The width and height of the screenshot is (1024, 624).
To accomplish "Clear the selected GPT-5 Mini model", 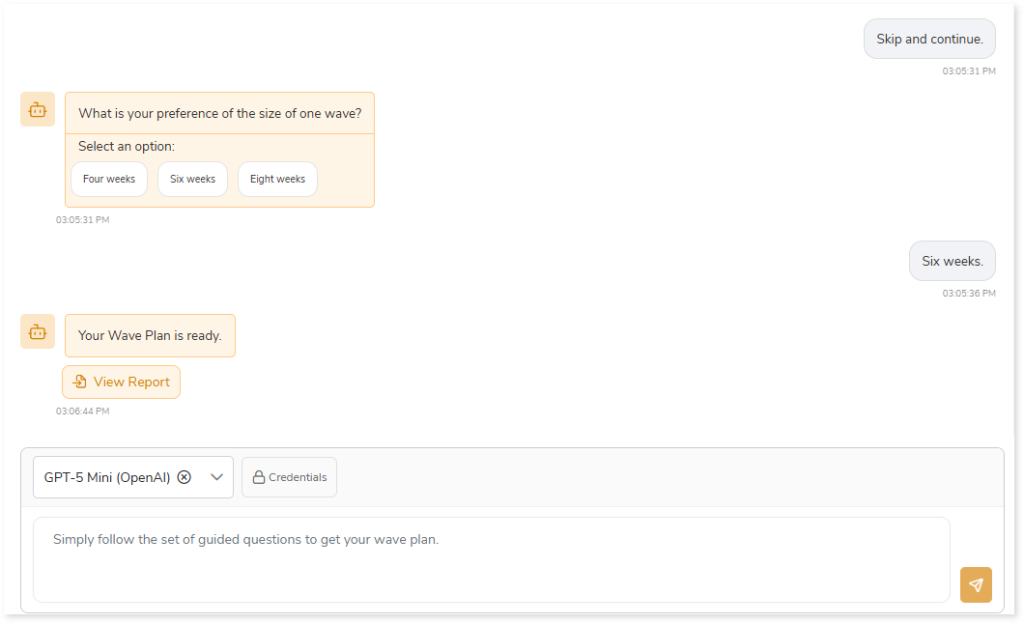I will click(184, 477).
